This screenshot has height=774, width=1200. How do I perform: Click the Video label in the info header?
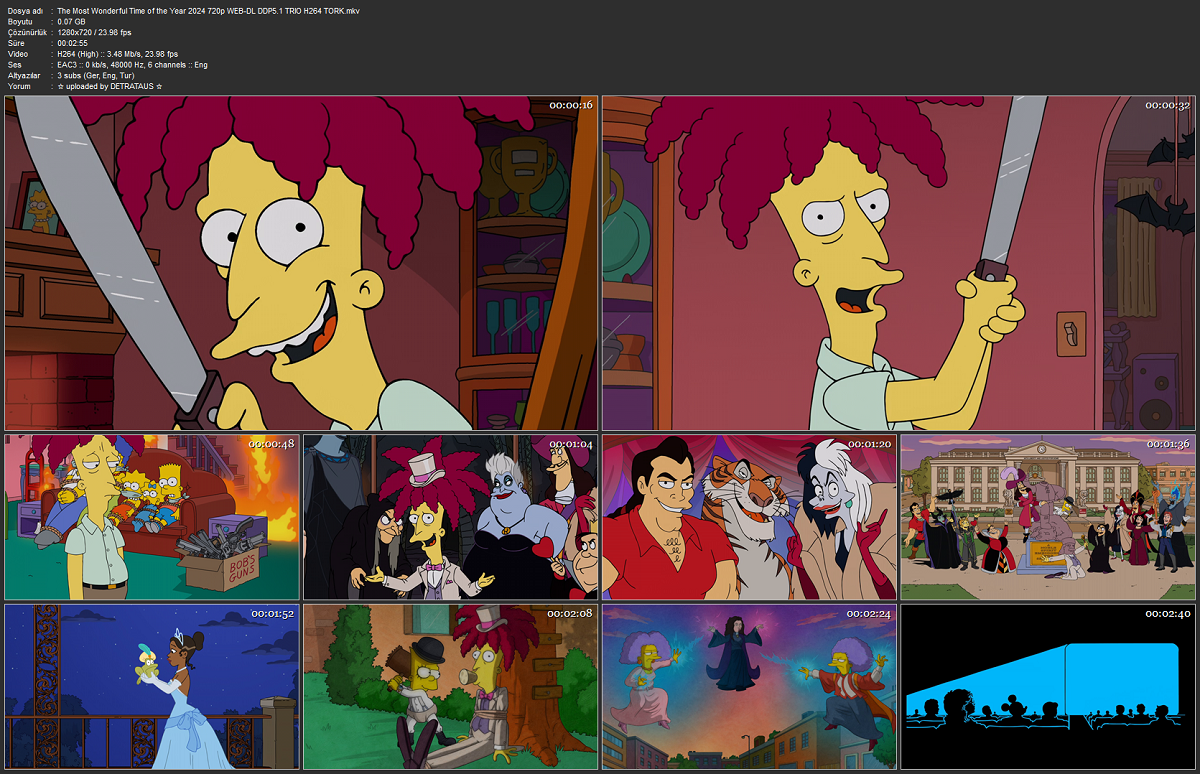click(x=18, y=54)
